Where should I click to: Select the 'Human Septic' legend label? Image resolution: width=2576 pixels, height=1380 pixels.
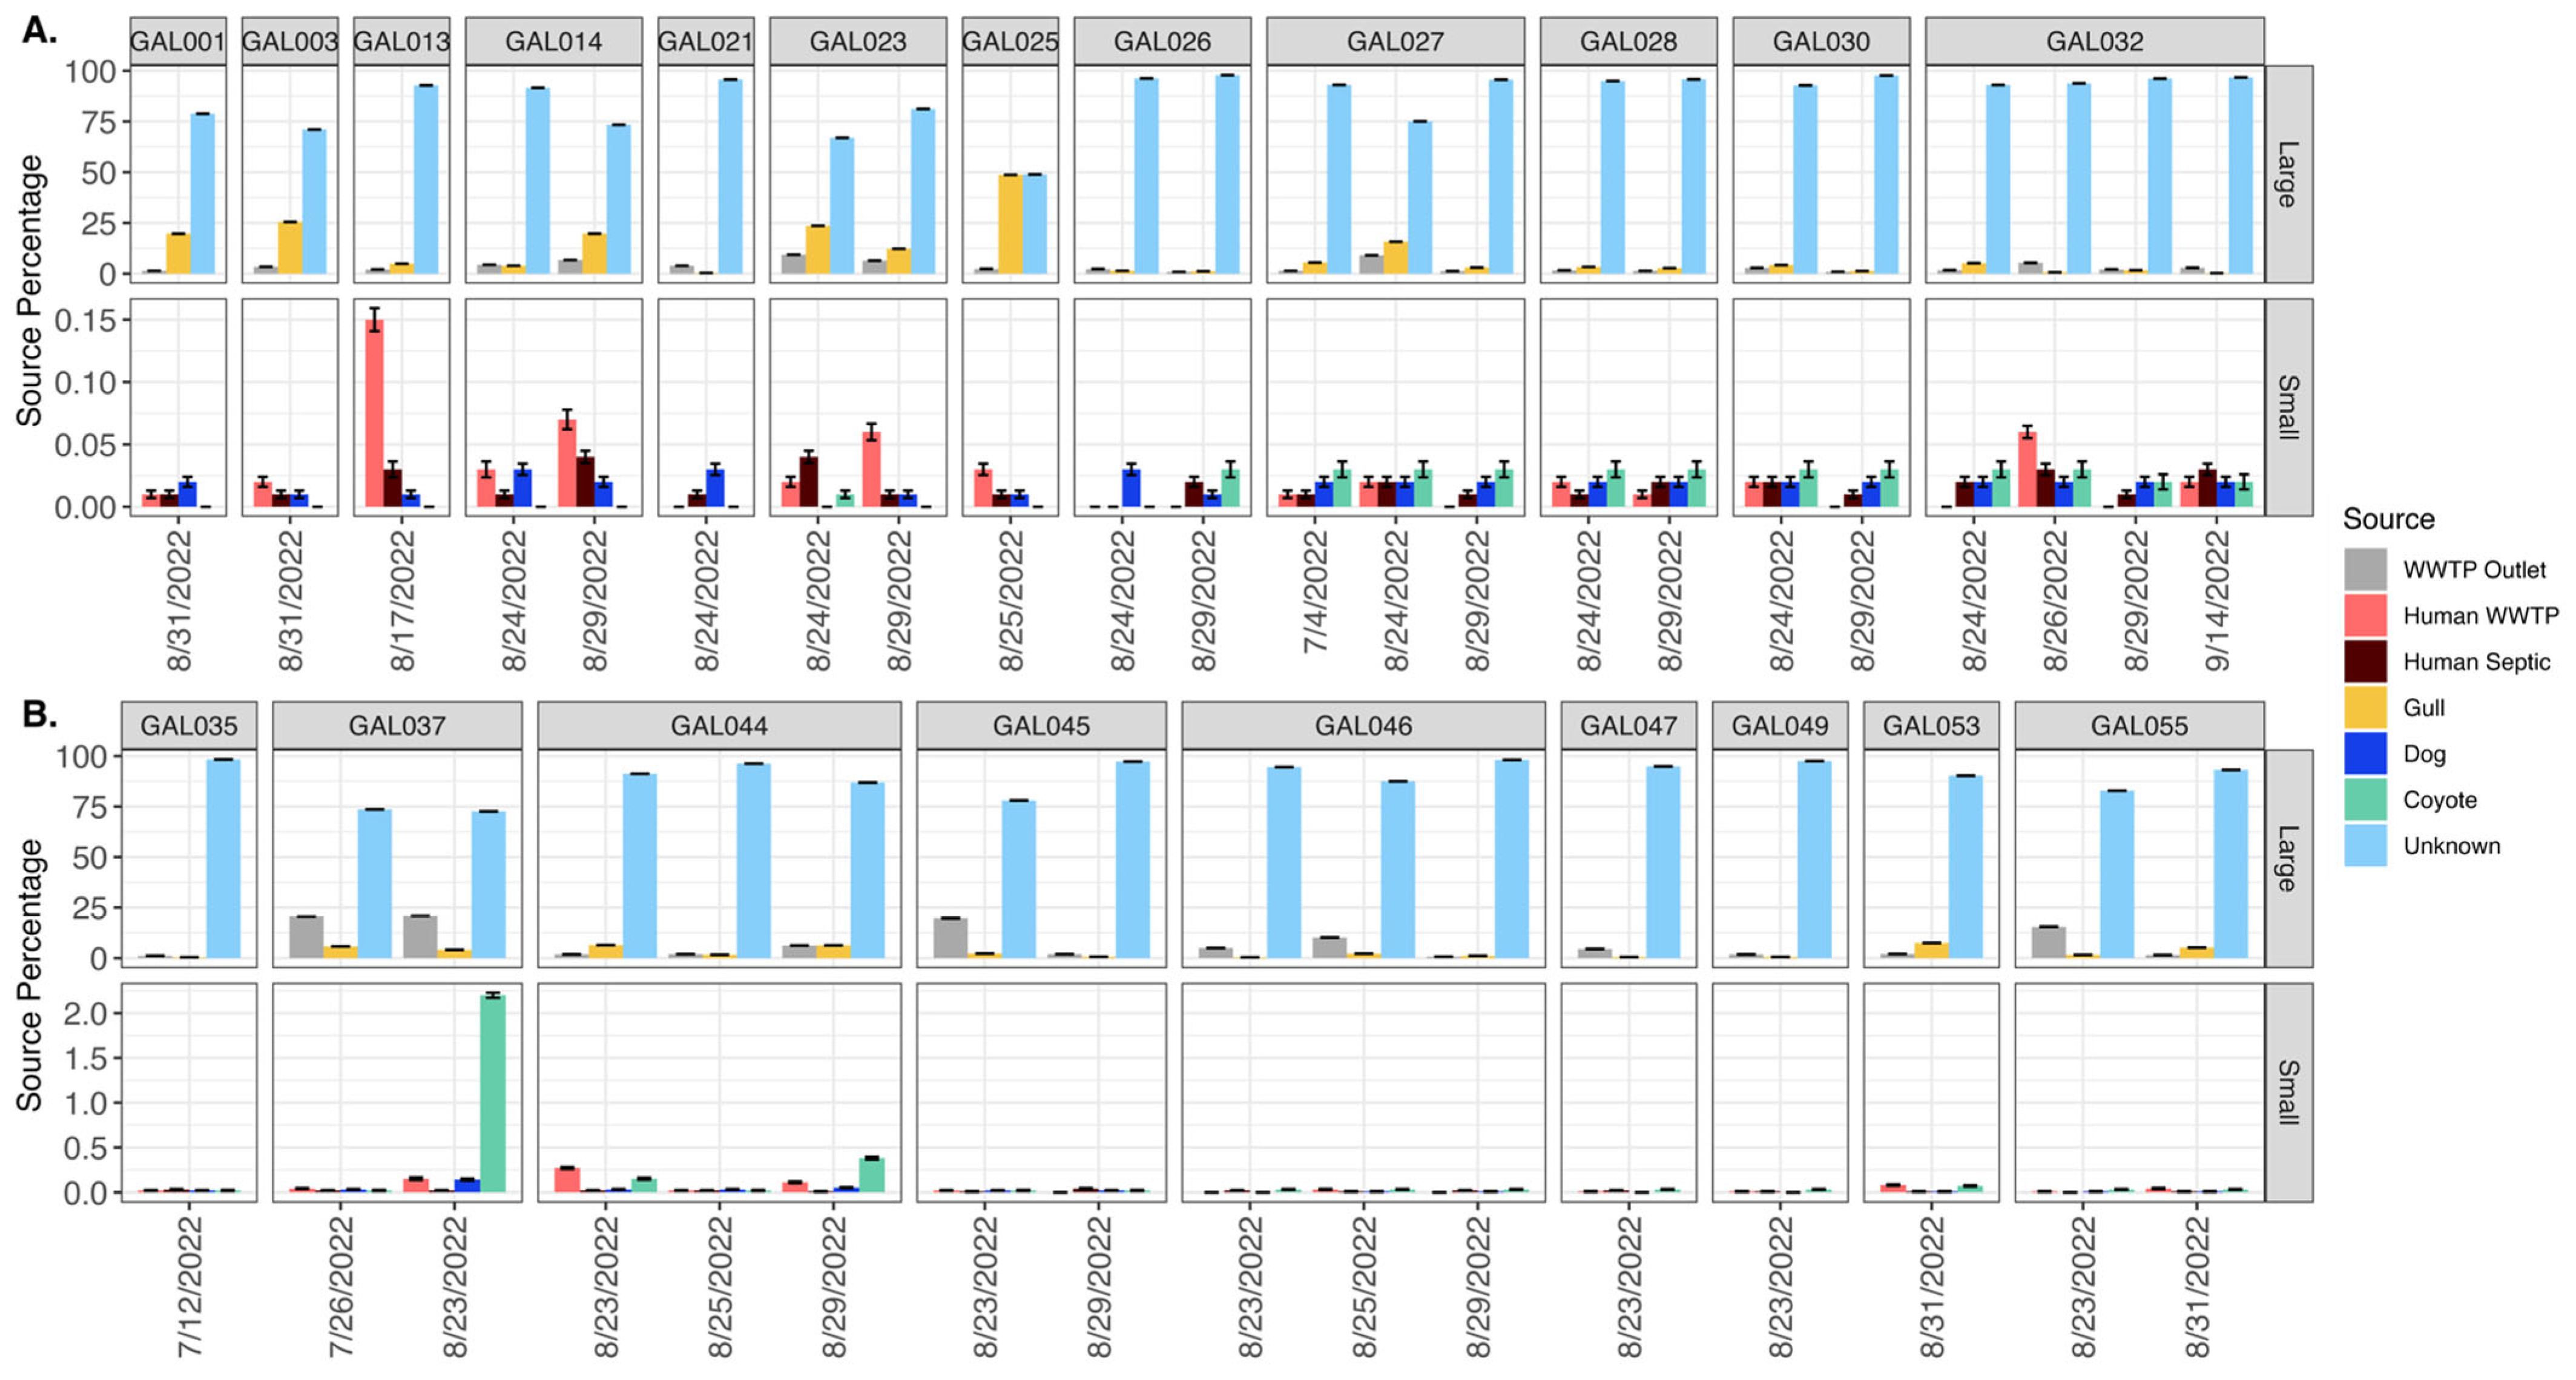tap(2476, 661)
